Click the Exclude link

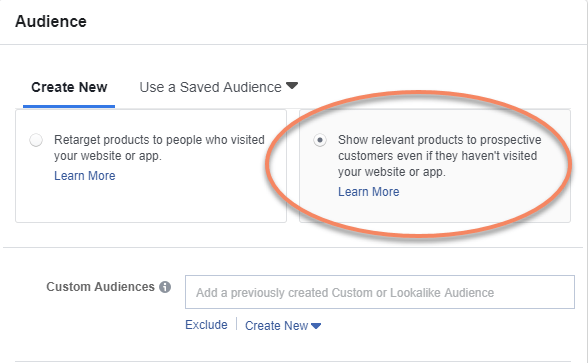point(206,325)
